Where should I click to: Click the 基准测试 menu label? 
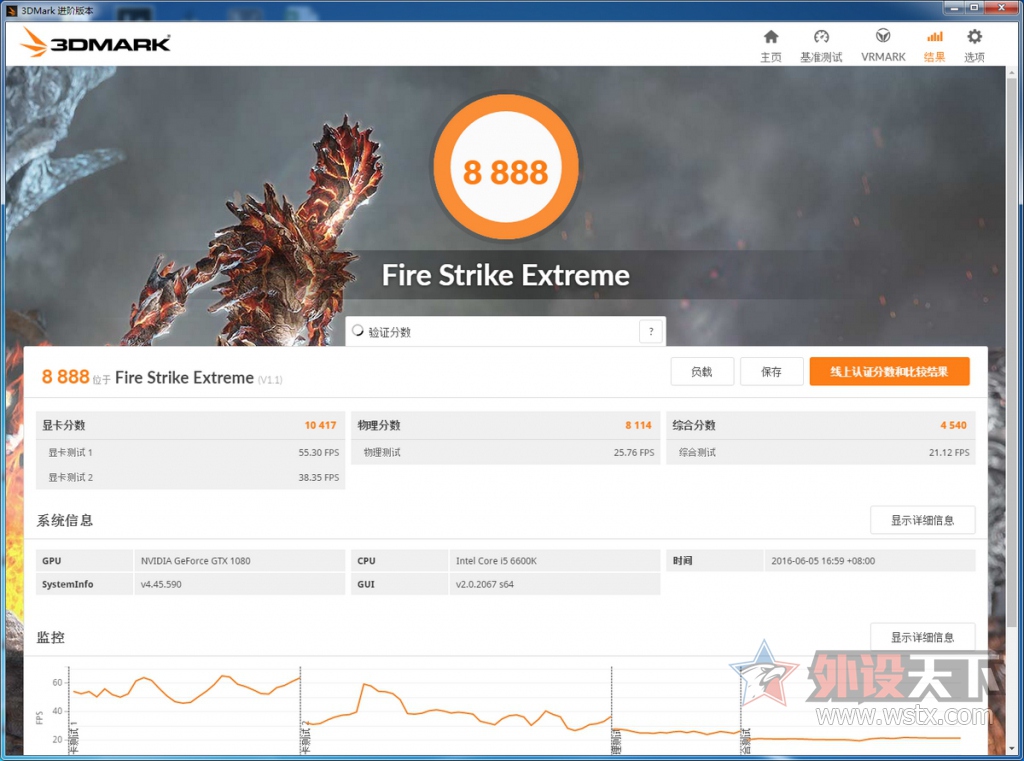coord(822,57)
